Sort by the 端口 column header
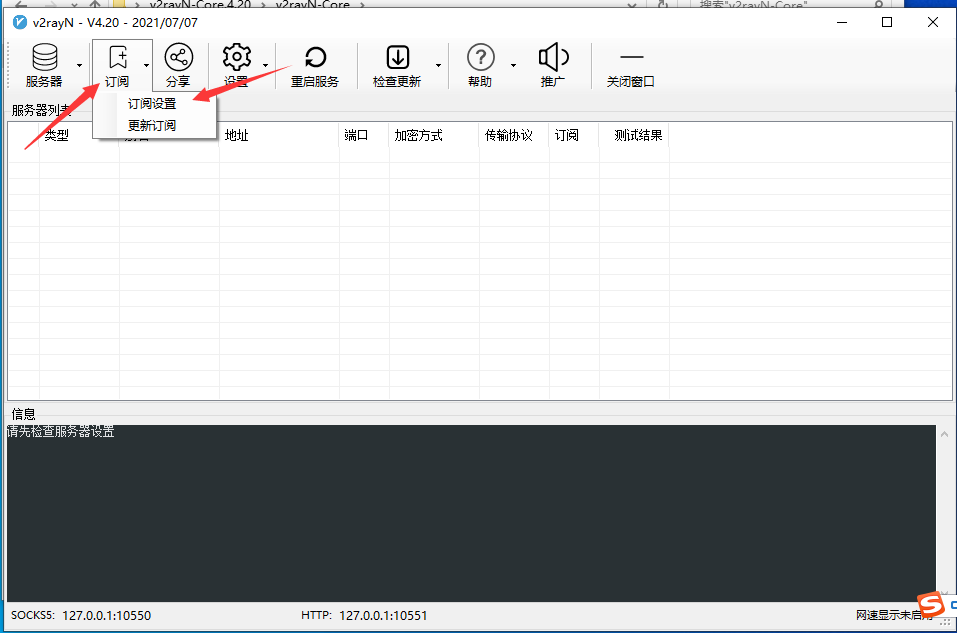 364,136
